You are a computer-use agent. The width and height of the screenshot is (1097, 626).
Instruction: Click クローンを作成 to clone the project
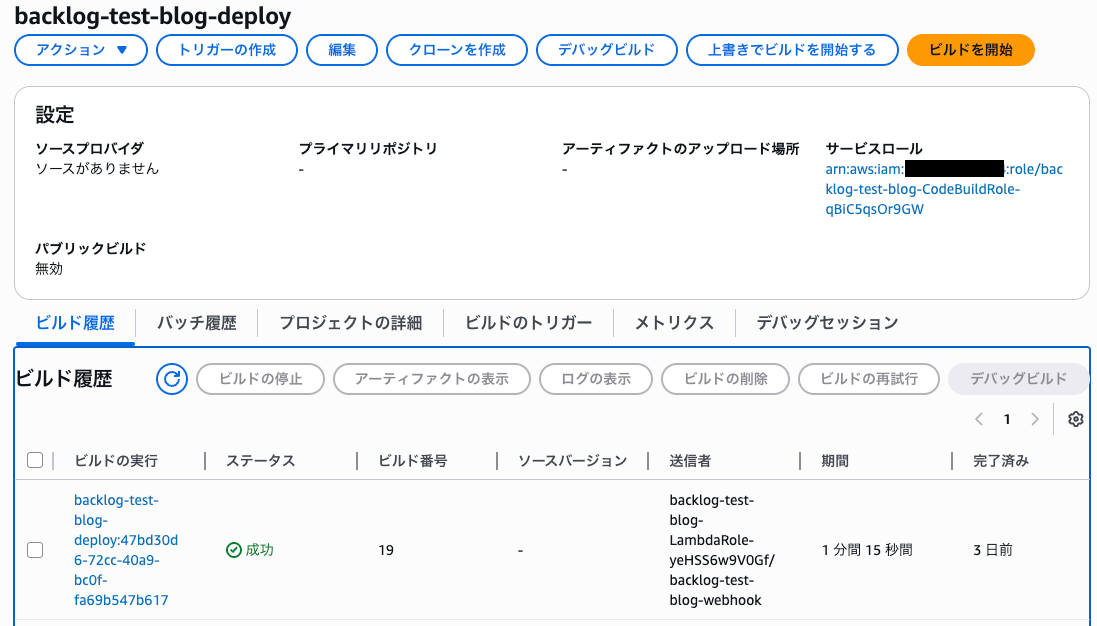click(x=456, y=49)
